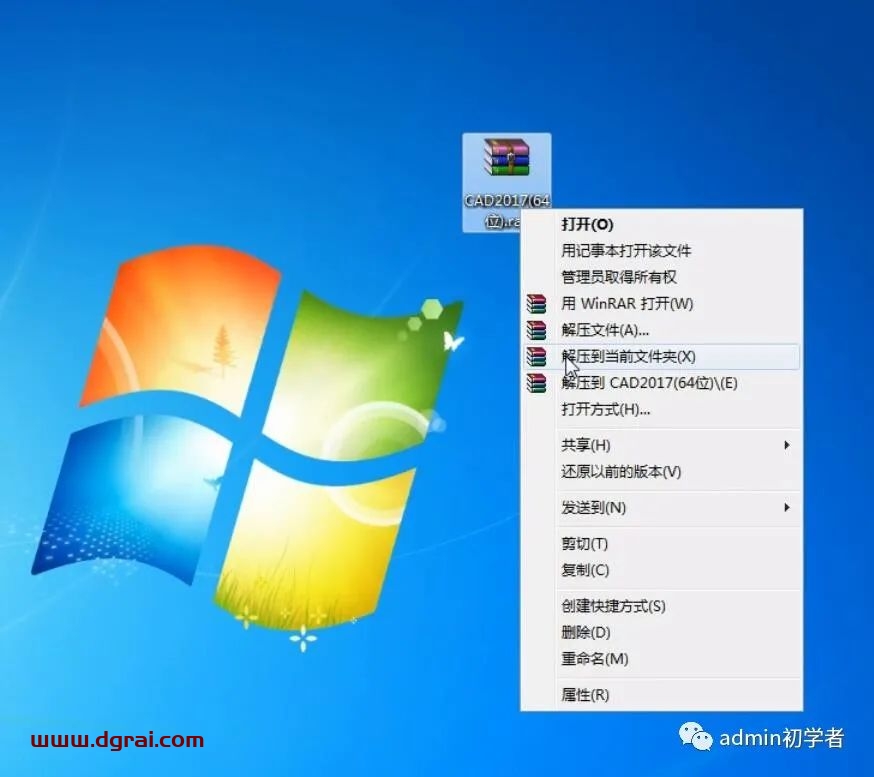Open the 共享(H) submenu entry
Image resolution: width=874 pixels, height=777 pixels.
click(661, 445)
